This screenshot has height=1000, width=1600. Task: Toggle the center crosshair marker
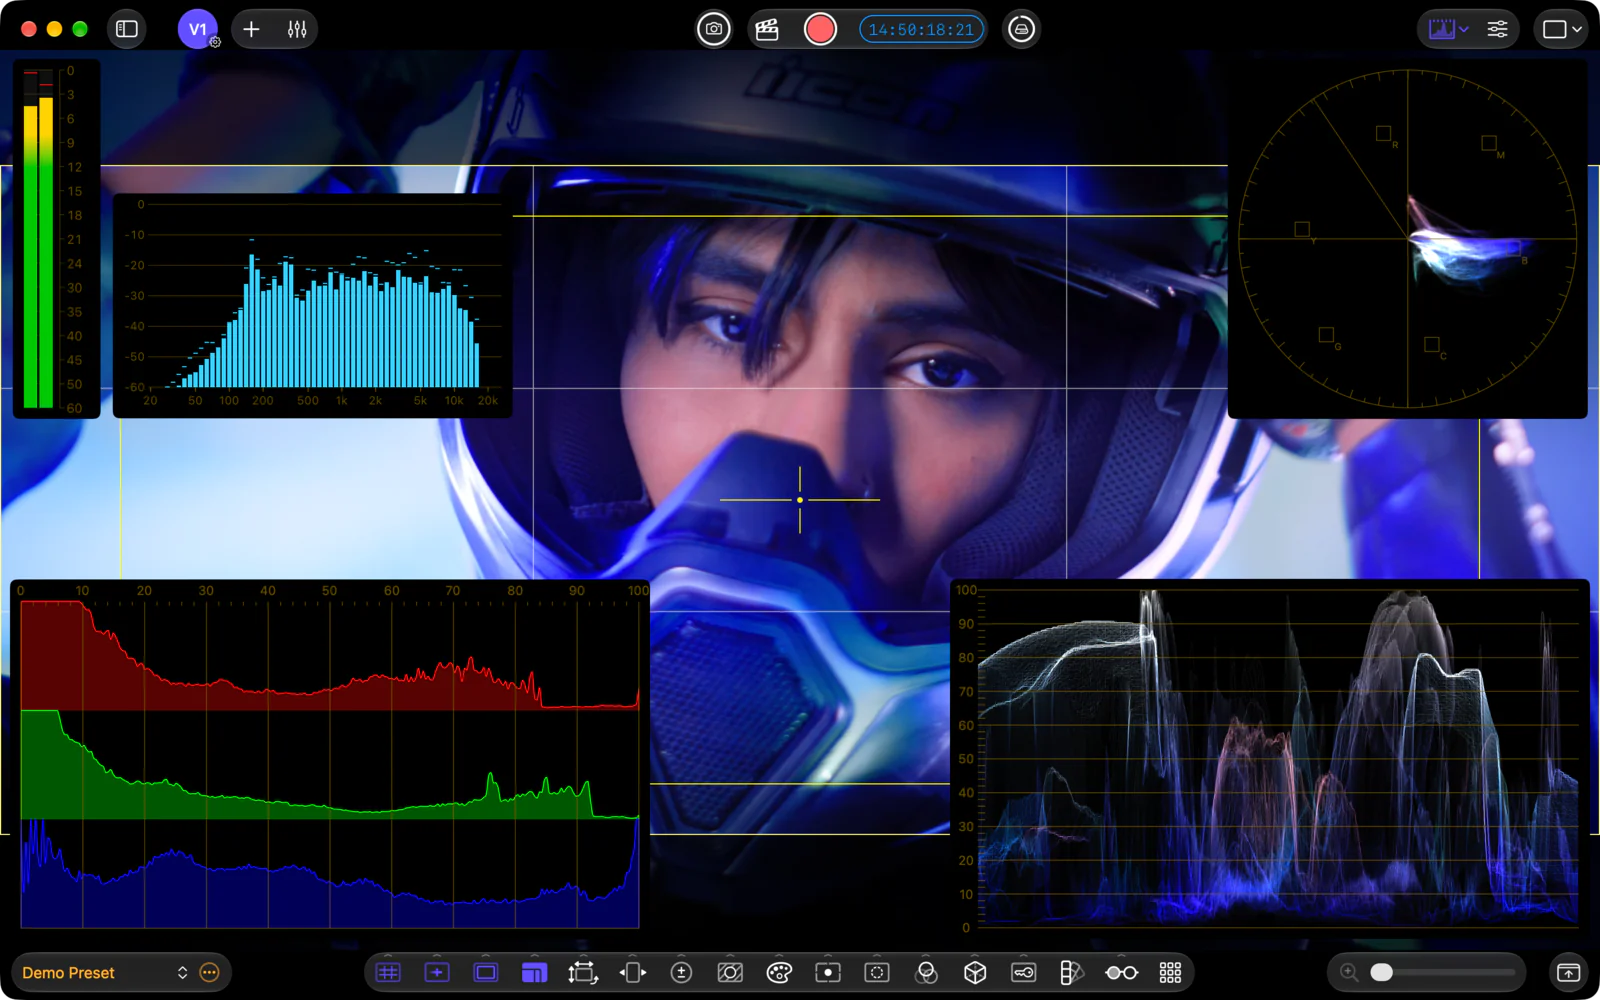click(x=437, y=972)
